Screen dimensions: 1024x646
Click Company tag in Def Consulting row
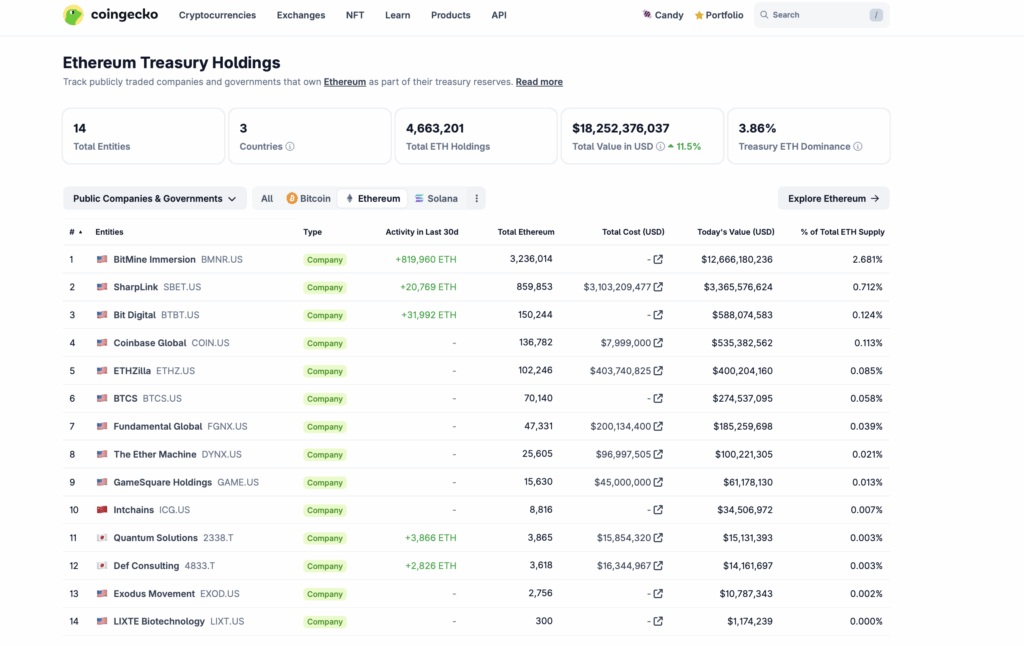pyautogui.click(x=325, y=566)
